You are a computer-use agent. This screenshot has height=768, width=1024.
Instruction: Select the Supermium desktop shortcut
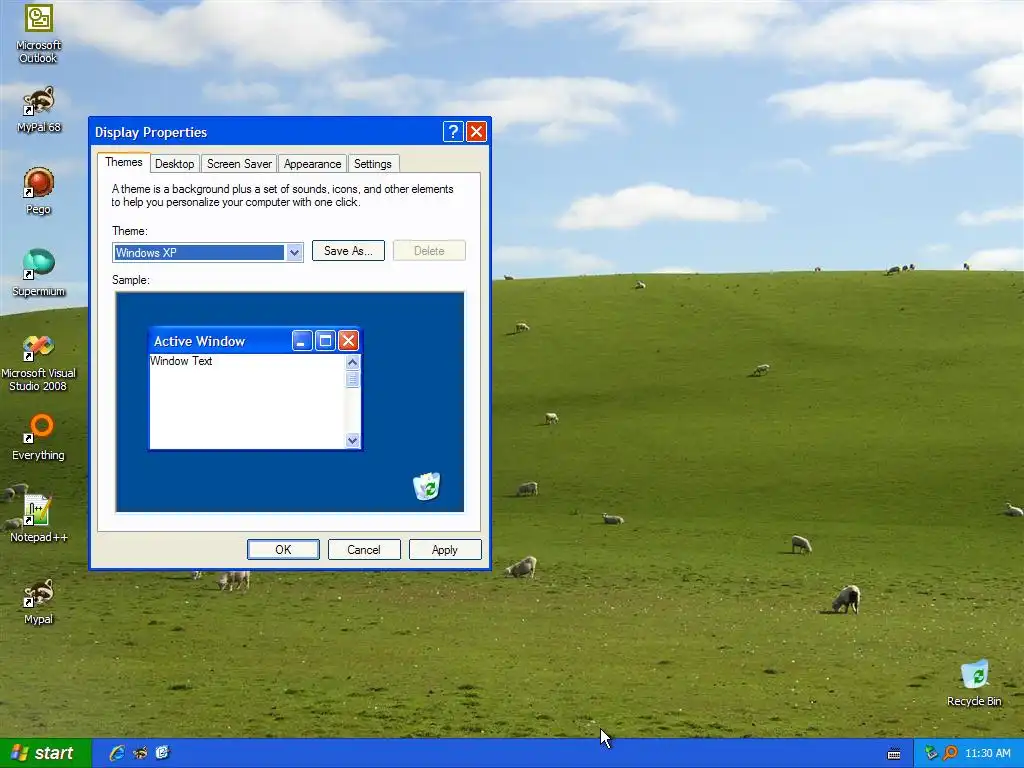pos(39,273)
